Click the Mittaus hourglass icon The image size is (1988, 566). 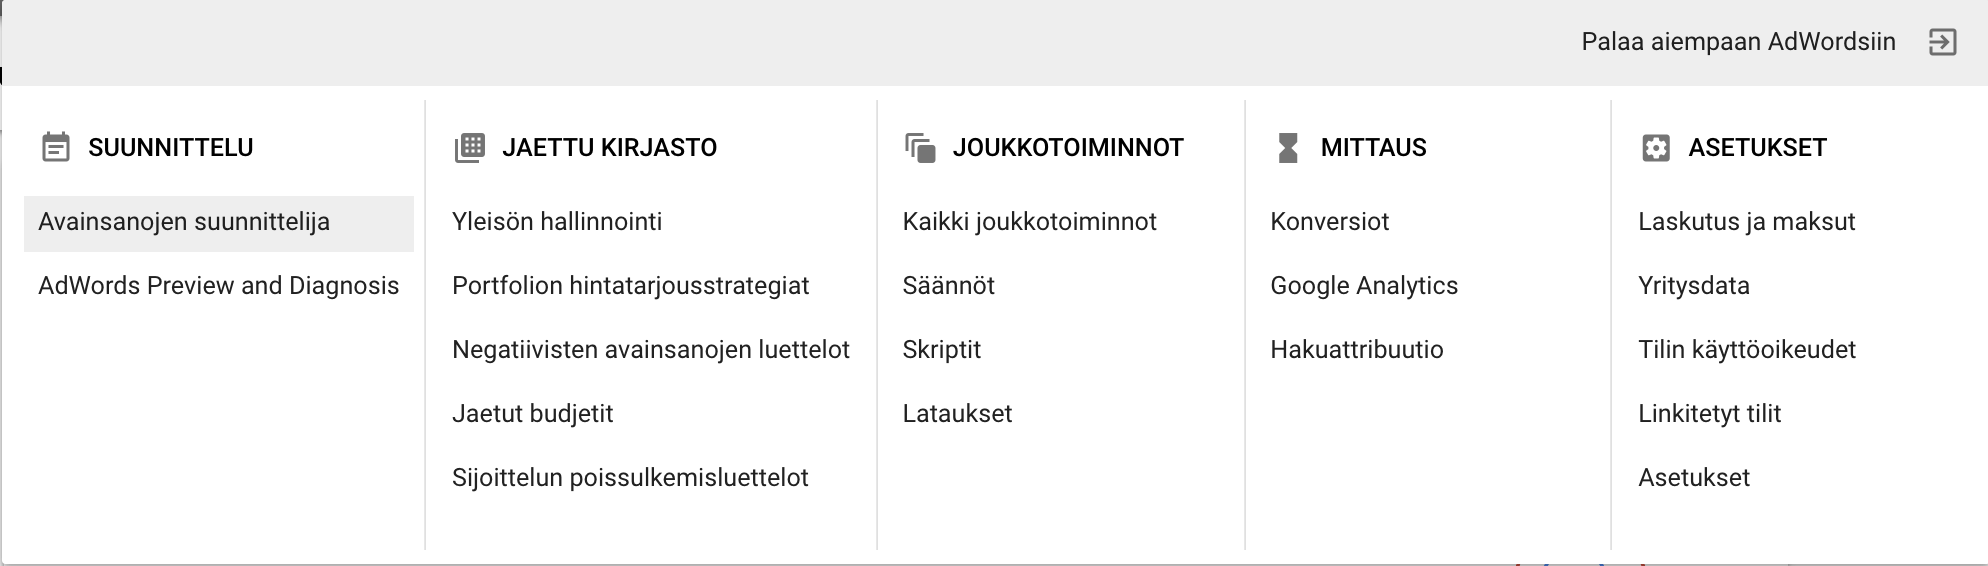click(x=1288, y=148)
